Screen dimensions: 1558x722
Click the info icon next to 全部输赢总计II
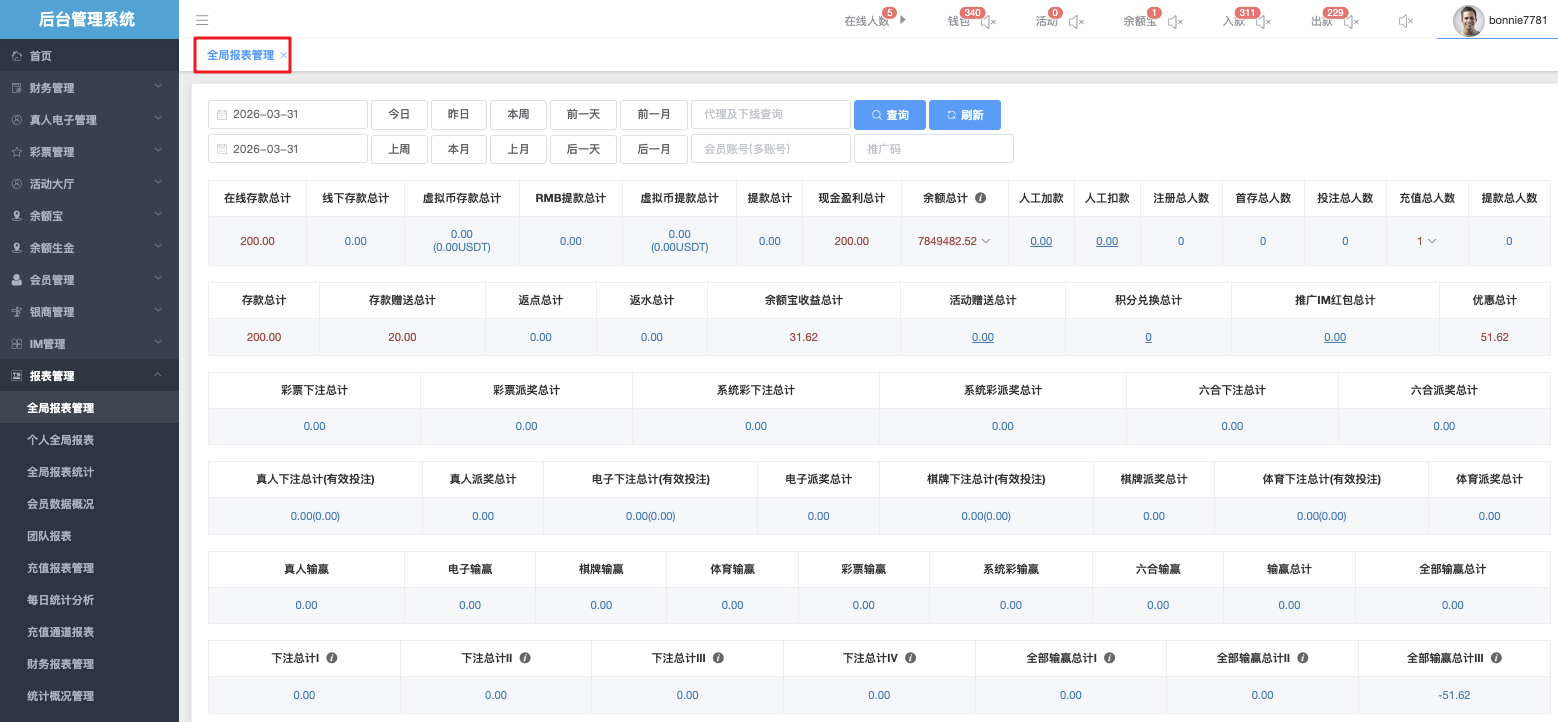(x=1301, y=658)
